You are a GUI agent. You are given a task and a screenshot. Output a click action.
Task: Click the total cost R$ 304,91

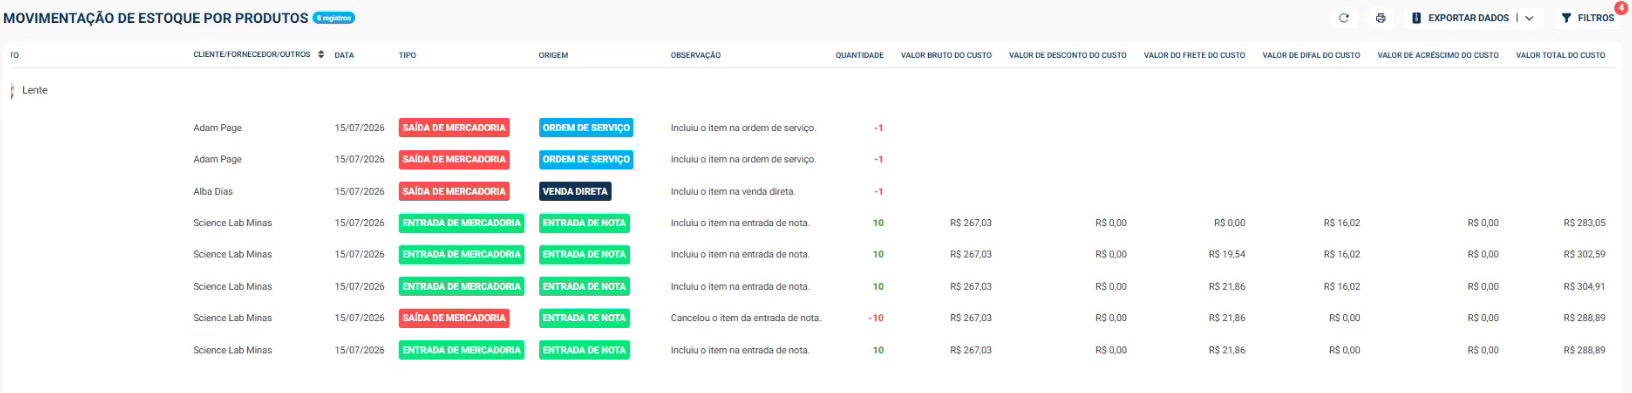(x=1584, y=286)
